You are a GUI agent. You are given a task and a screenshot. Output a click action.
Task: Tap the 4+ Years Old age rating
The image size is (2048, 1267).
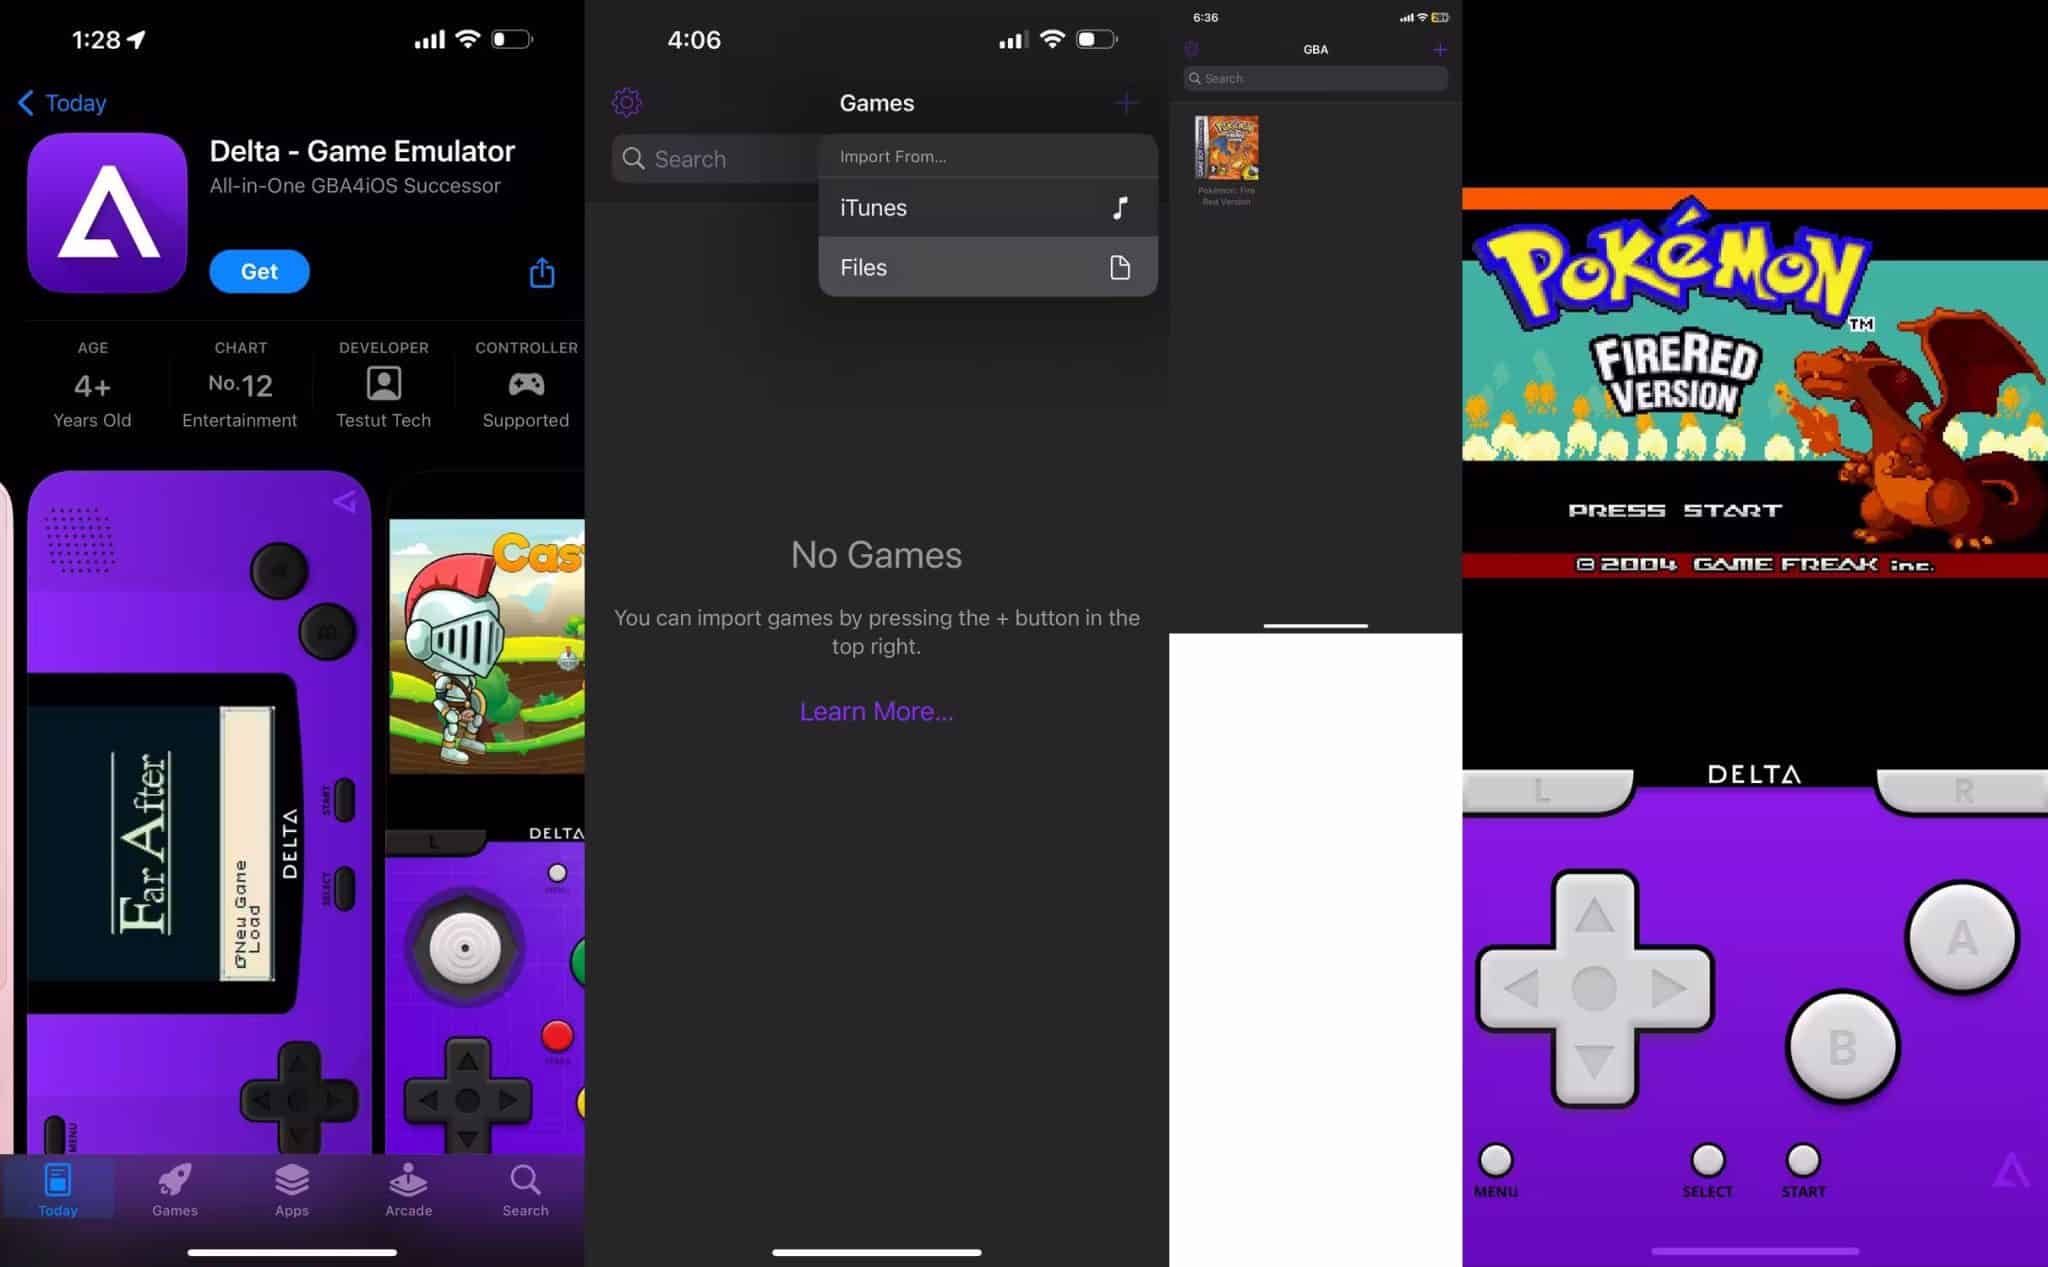click(x=92, y=385)
